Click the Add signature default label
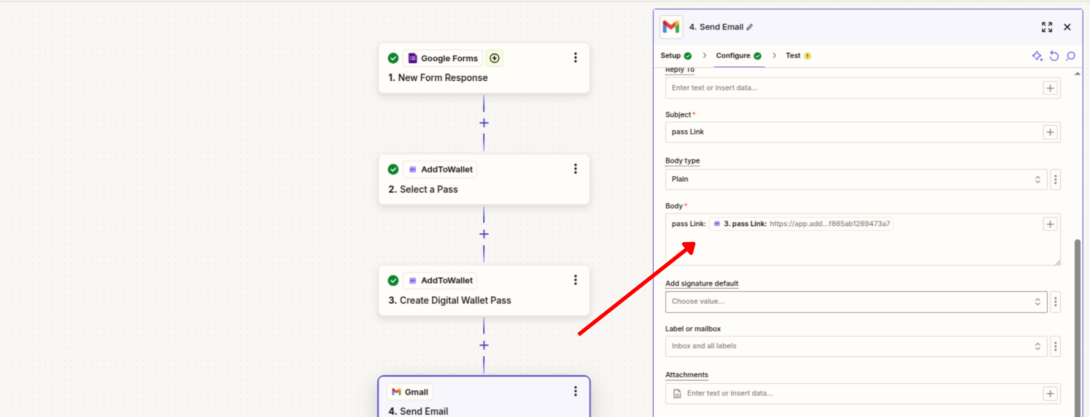This screenshot has width=1090, height=417. pos(701,284)
